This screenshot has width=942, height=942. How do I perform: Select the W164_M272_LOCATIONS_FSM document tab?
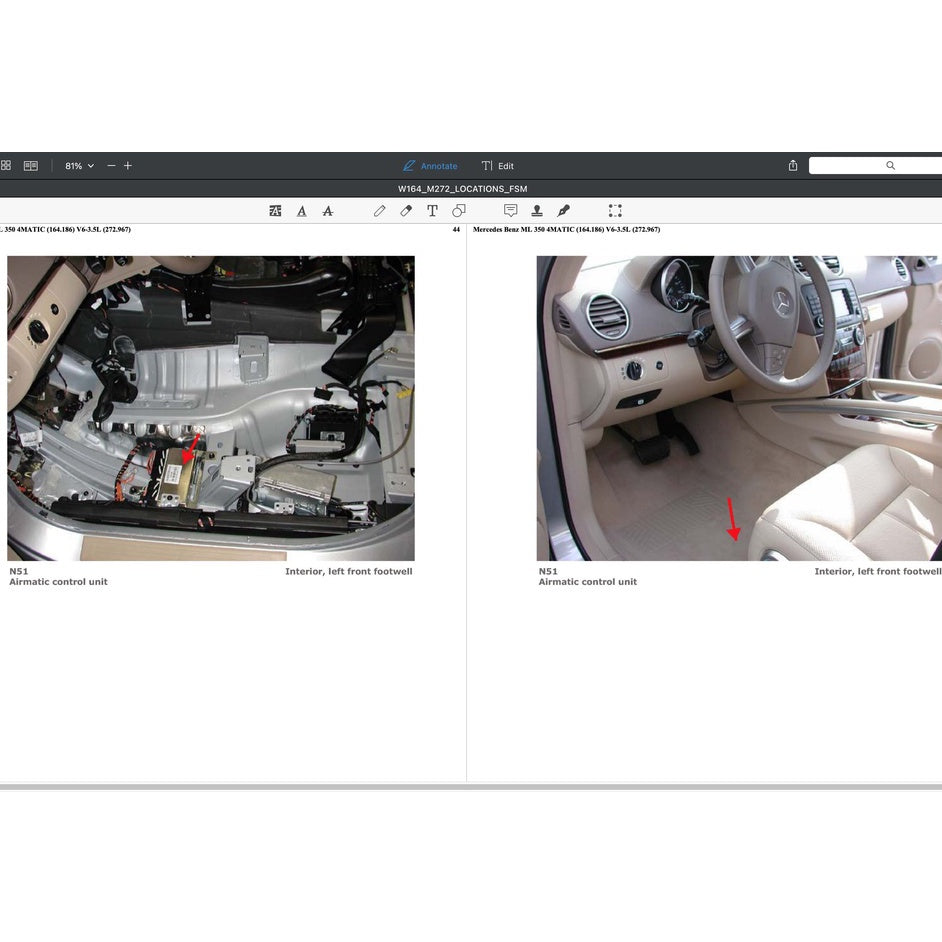462,188
